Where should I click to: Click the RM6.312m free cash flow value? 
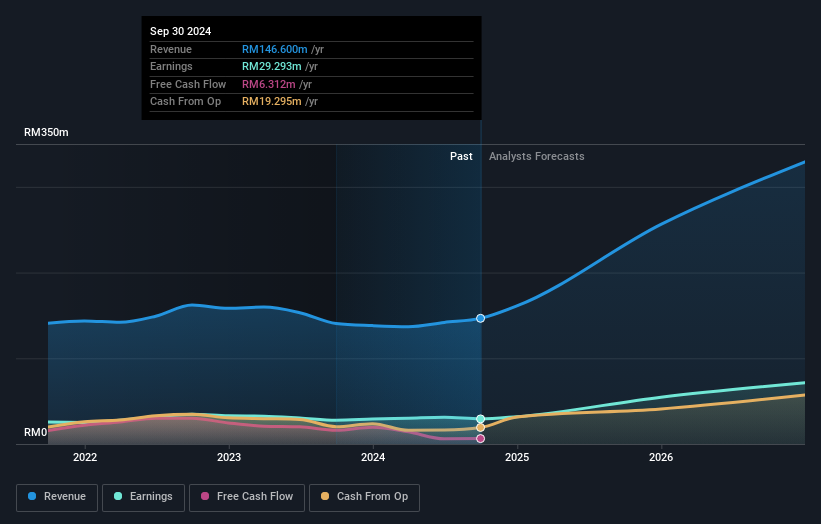[x=269, y=84]
